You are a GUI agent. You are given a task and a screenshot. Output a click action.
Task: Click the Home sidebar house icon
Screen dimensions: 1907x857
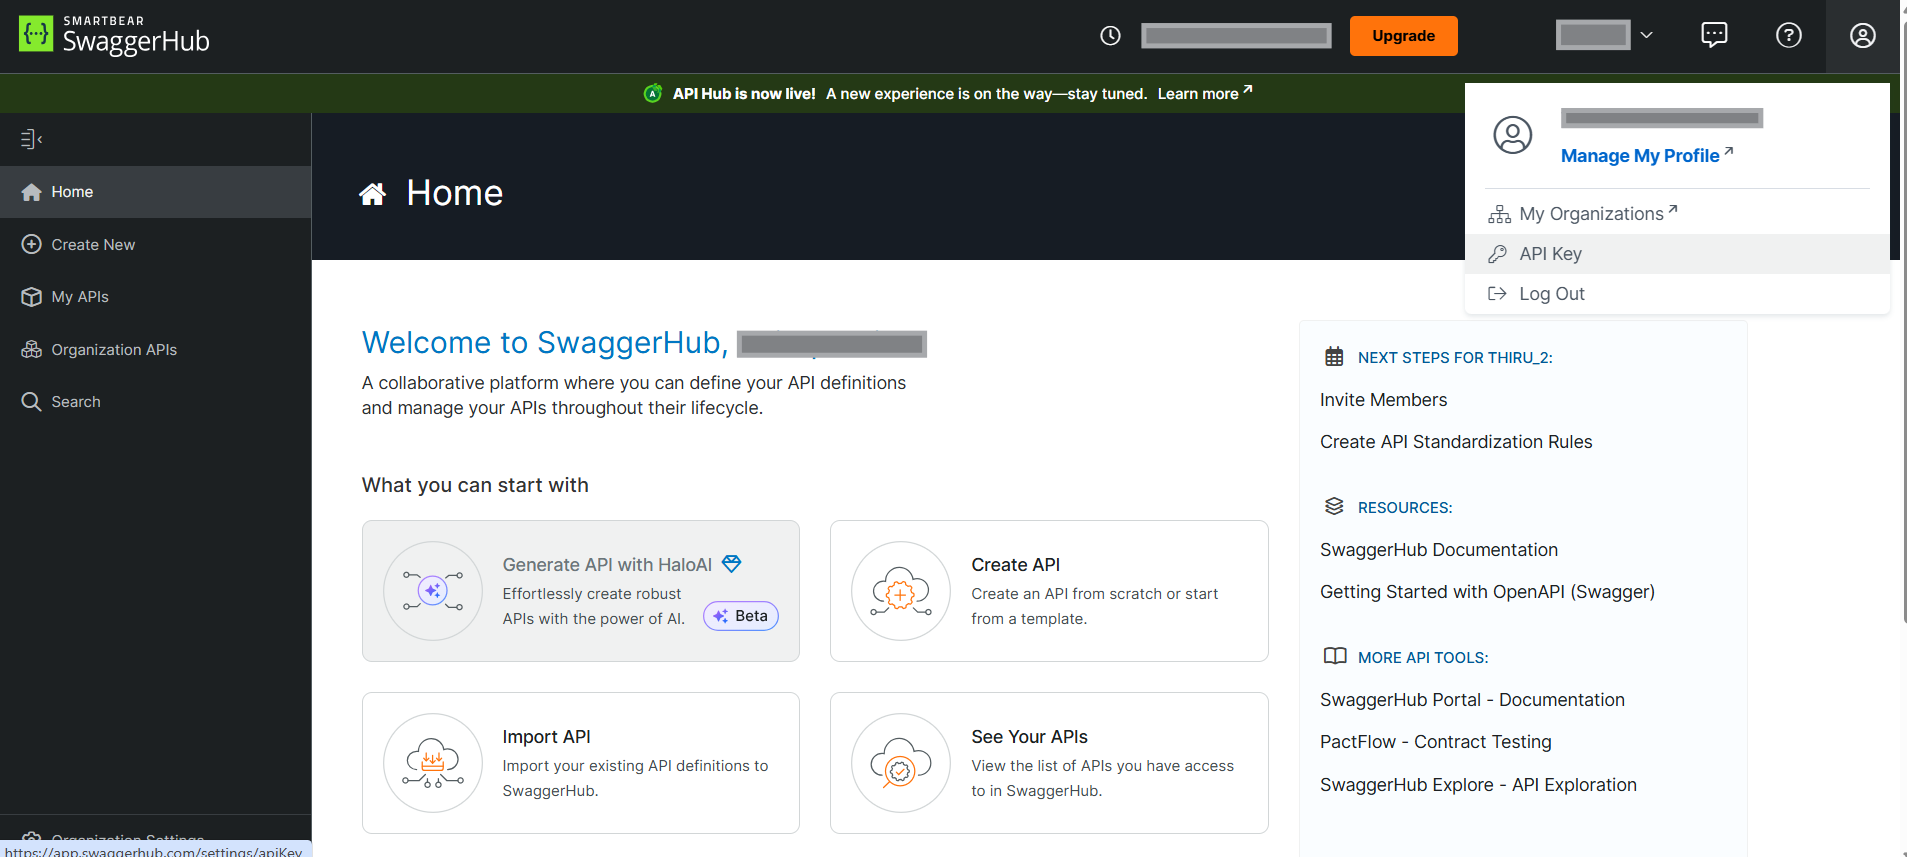pos(32,192)
